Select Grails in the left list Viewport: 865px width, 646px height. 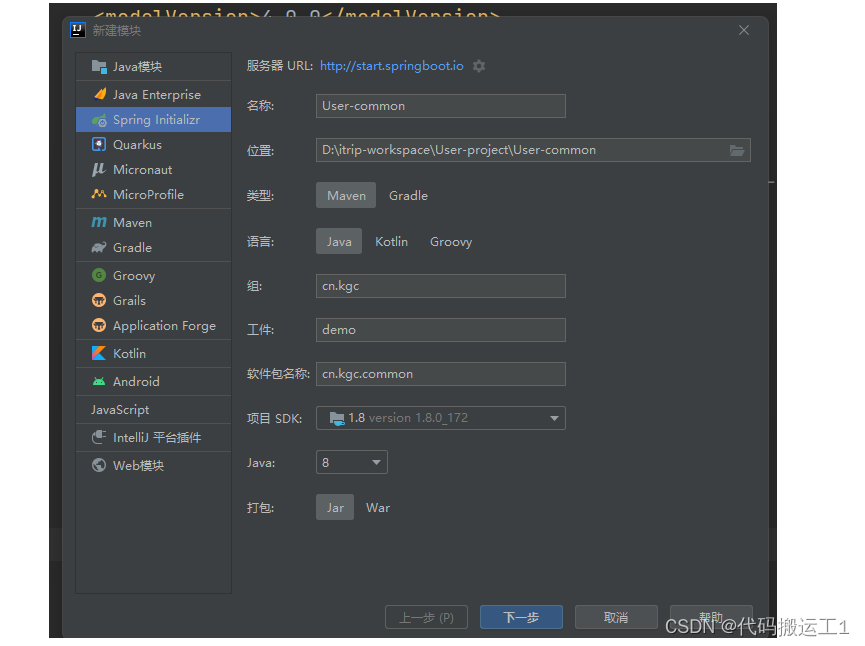coord(153,300)
